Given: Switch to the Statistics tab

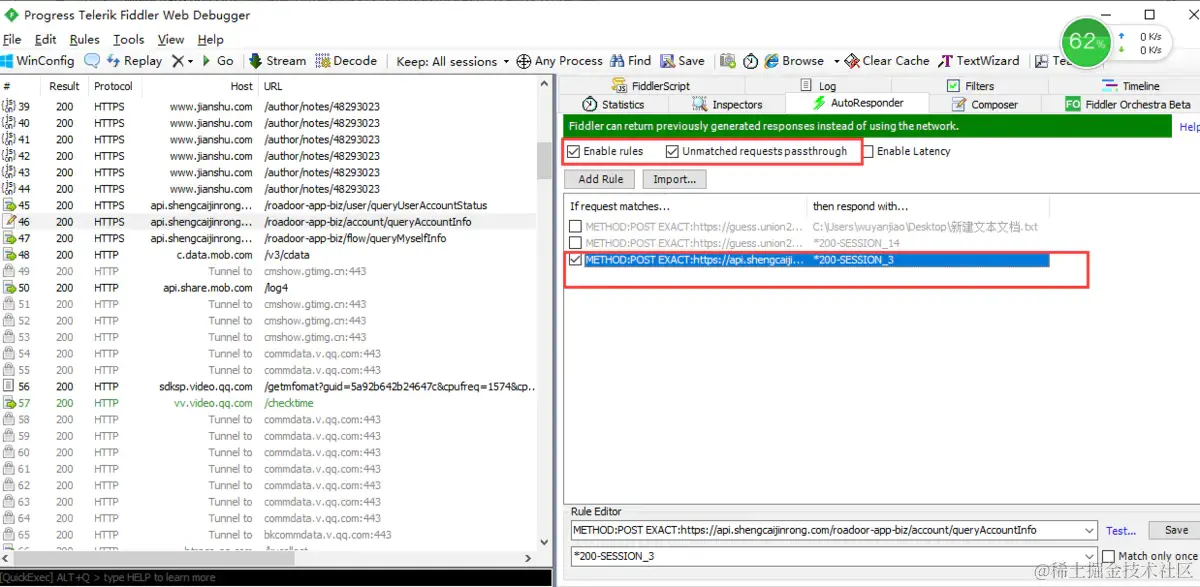Looking at the screenshot, I should [613, 104].
